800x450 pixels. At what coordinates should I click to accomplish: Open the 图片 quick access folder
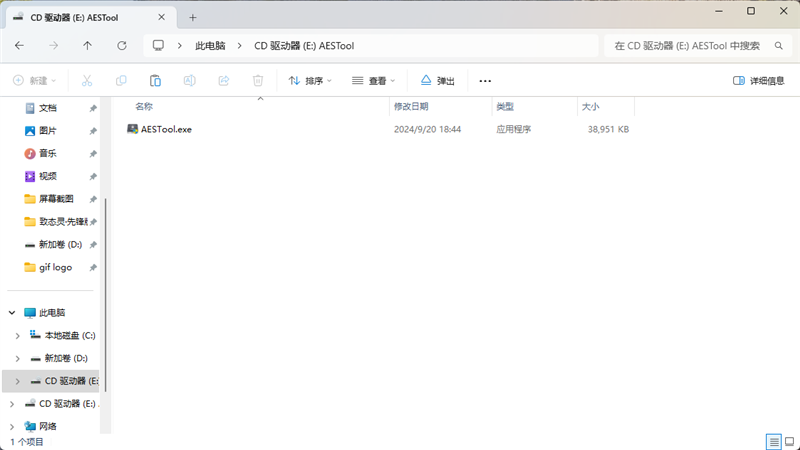pos(47,131)
